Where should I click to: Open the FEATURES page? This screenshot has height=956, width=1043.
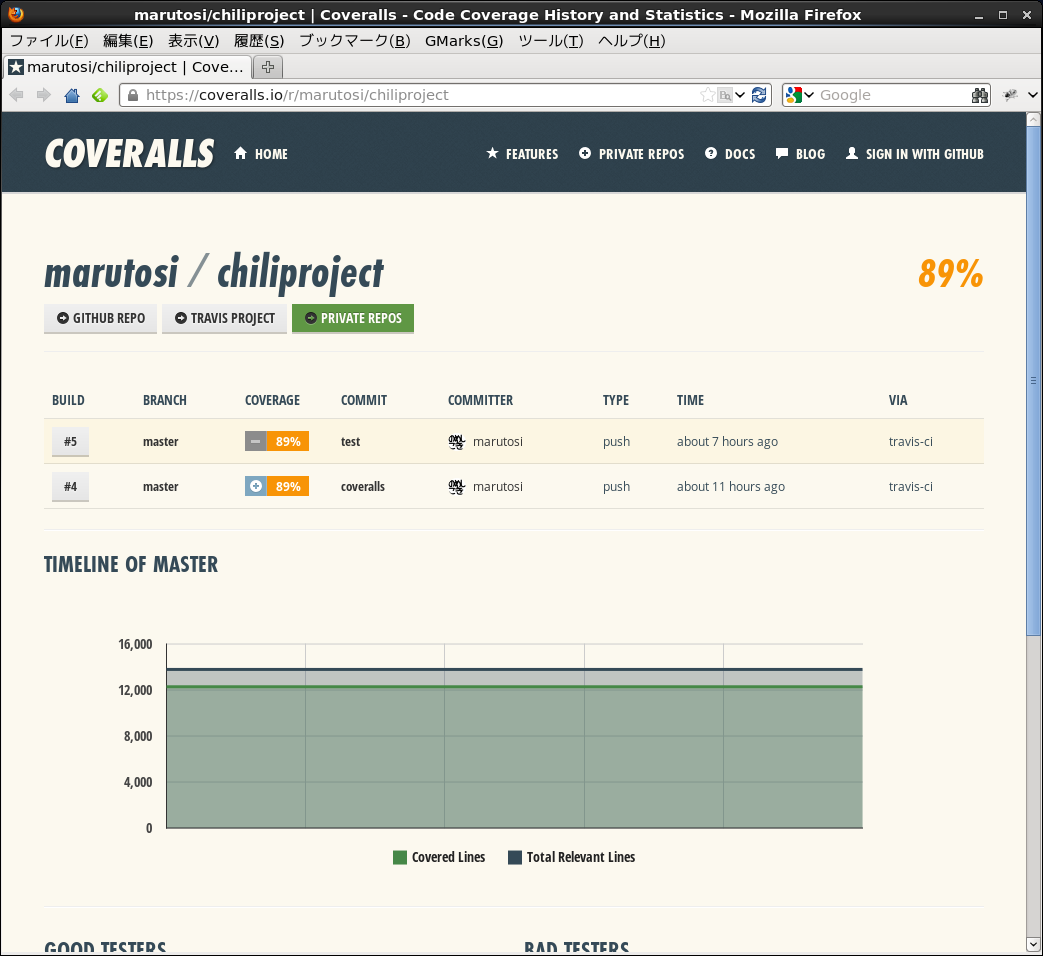pyautogui.click(x=522, y=154)
